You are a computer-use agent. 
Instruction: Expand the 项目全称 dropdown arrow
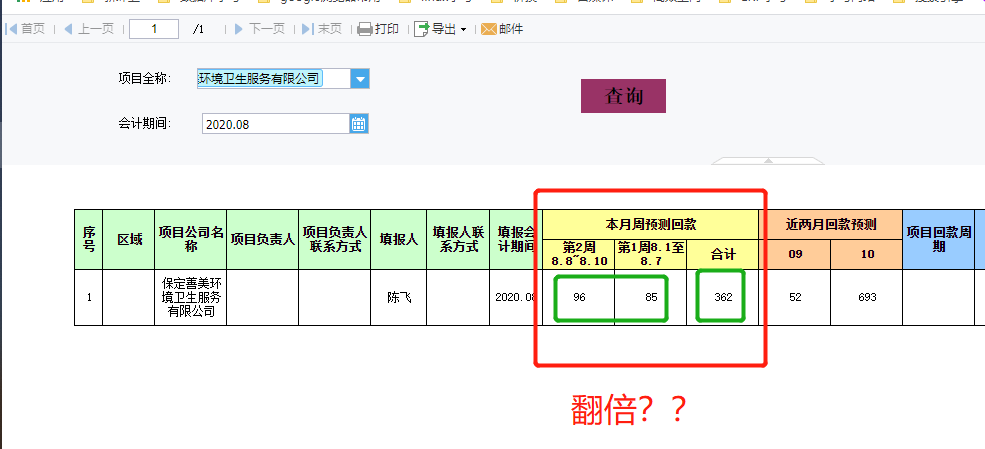[x=360, y=79]
